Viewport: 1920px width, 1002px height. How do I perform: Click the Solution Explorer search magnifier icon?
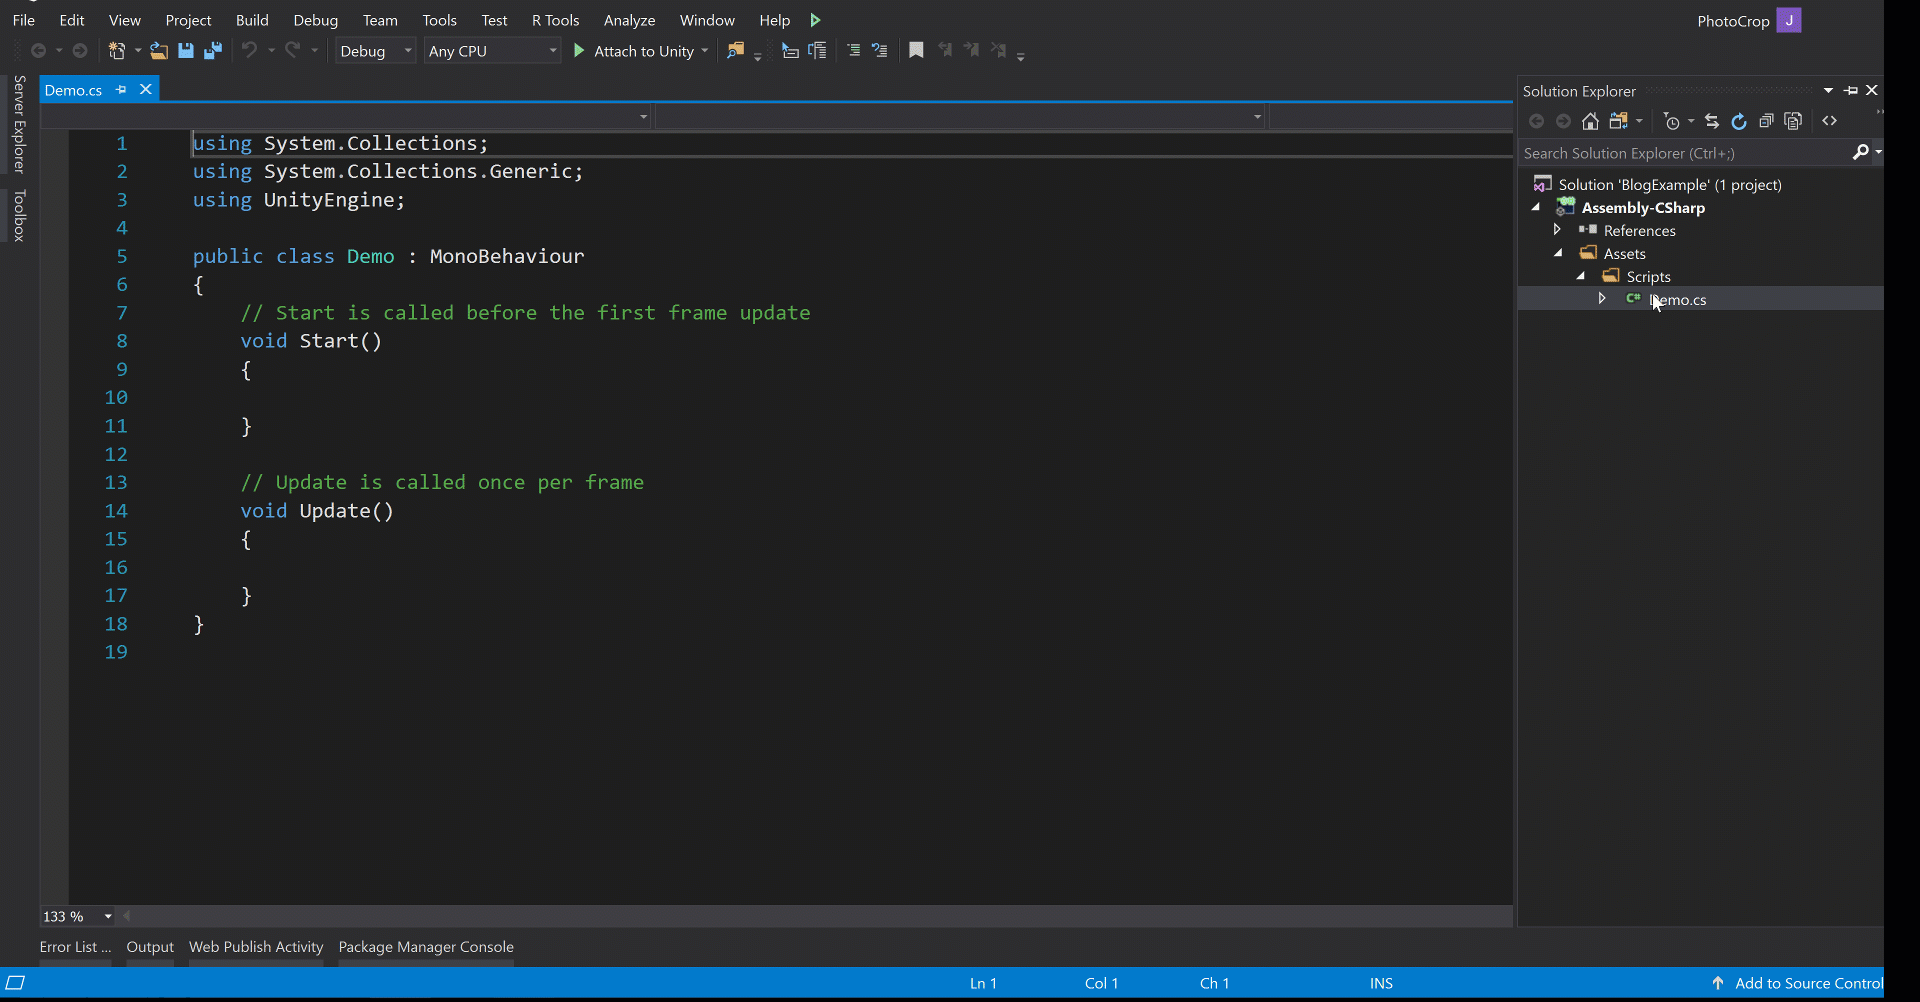(x=1860, y=152)
